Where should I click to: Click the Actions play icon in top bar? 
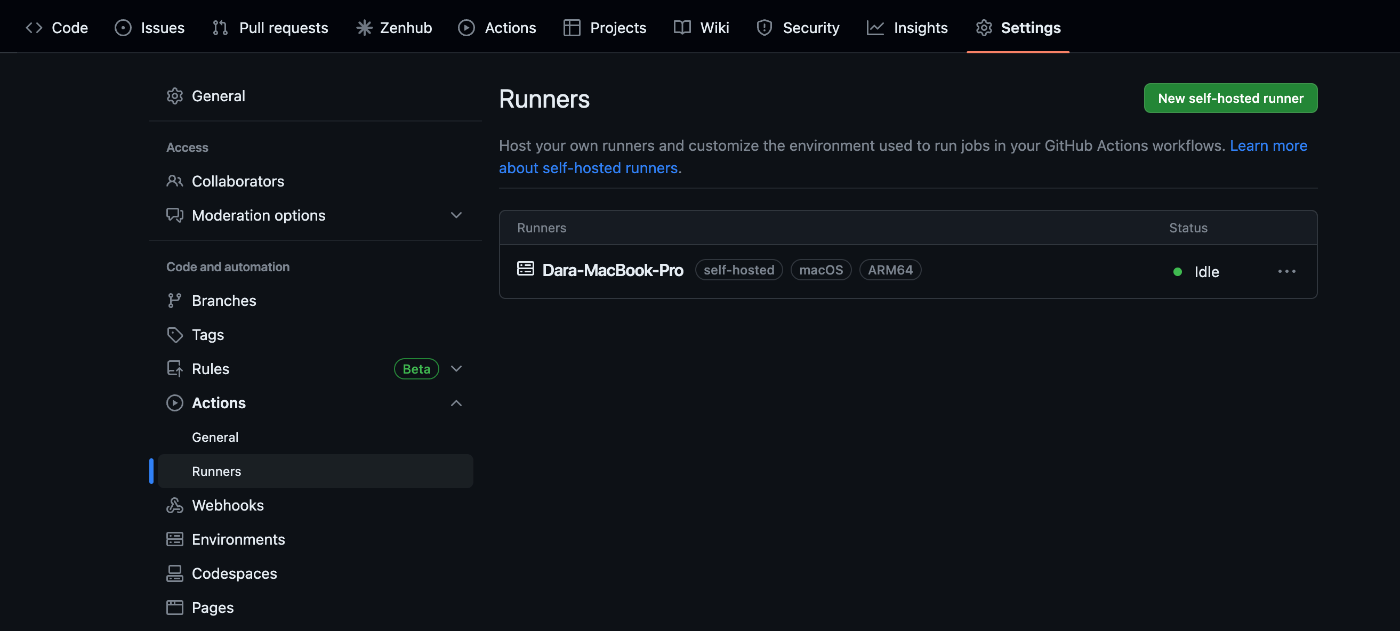click(467, 28)
